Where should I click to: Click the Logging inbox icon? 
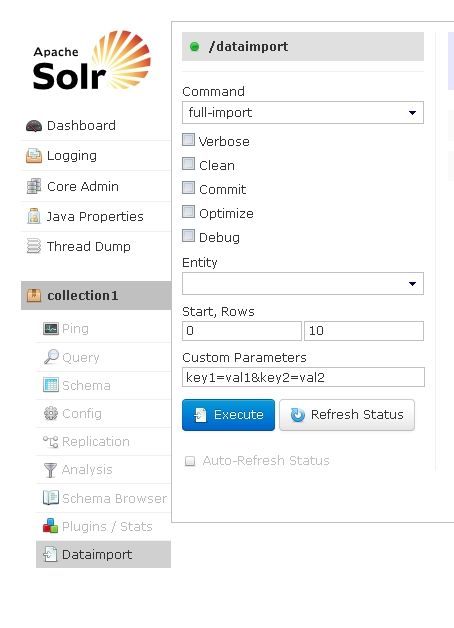34,156
